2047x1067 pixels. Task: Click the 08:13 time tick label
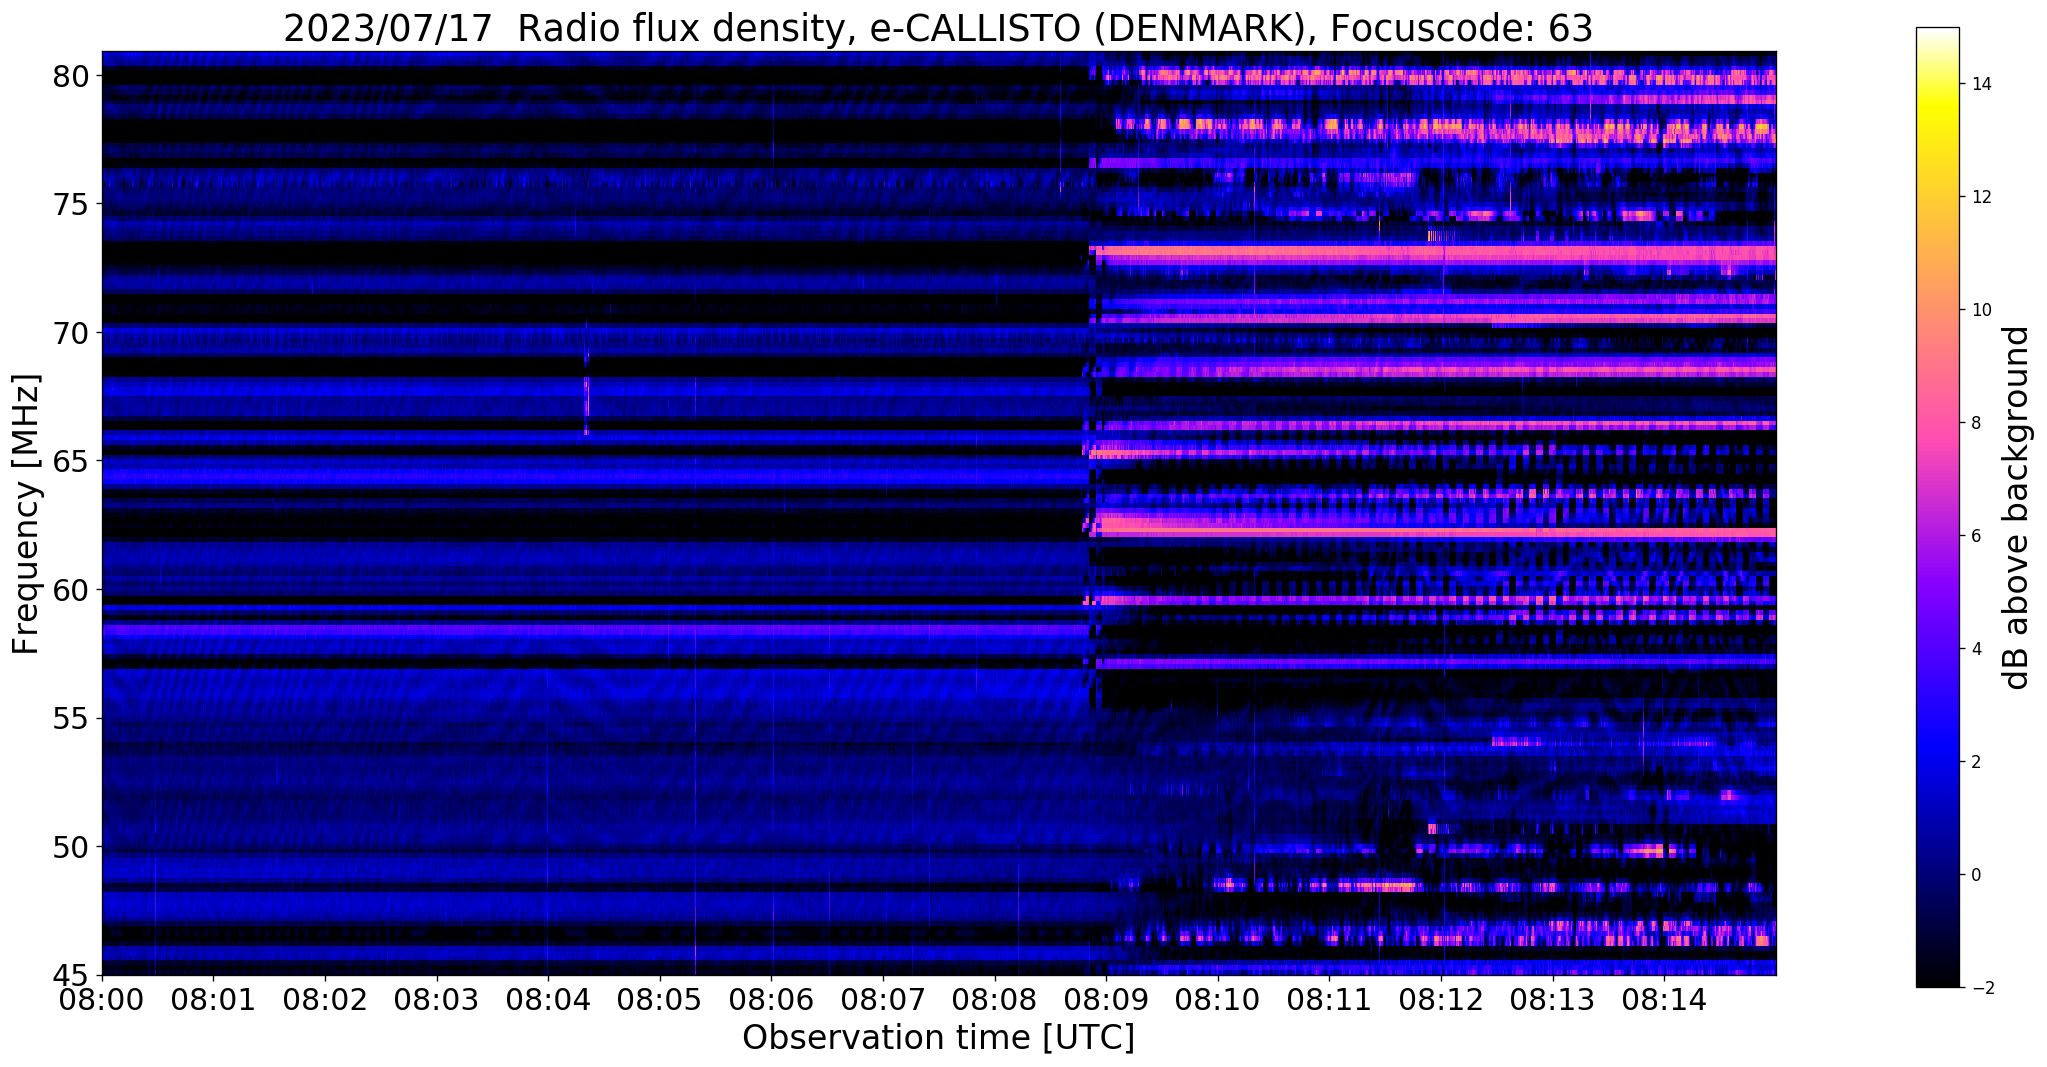click(1553, 999)
